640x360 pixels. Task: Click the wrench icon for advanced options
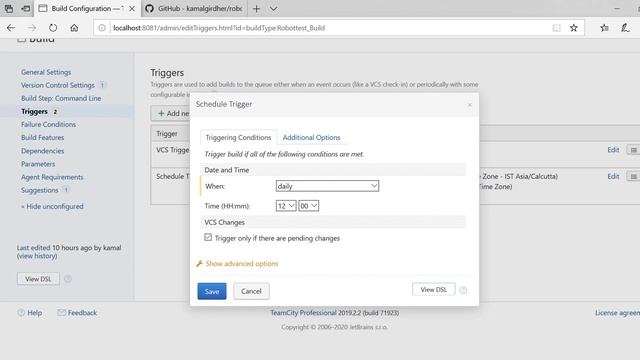[200, 263]
